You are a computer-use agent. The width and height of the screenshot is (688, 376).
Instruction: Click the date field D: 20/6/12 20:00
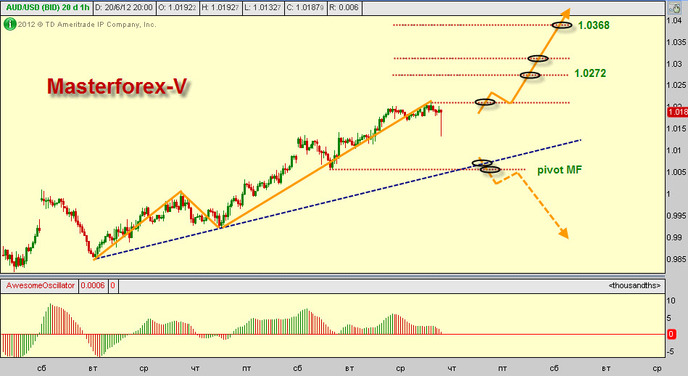124,7
